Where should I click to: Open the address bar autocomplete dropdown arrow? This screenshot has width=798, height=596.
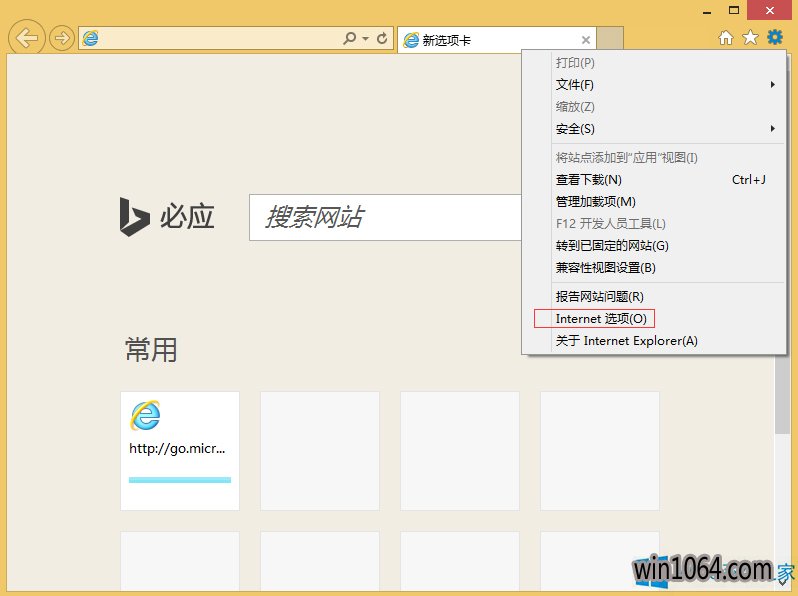coord(365,39)
